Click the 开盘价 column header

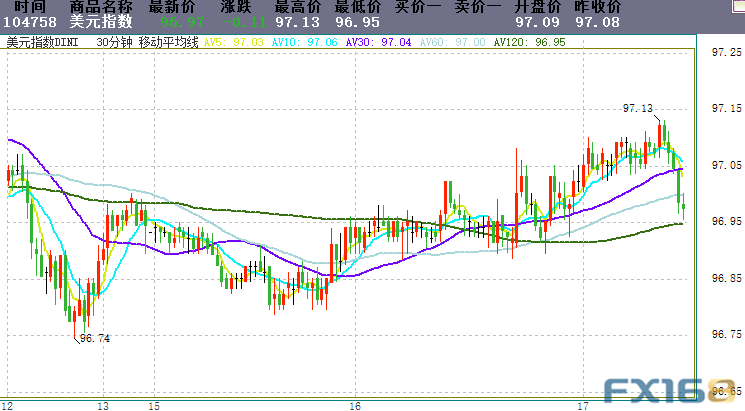pos(537,7)
